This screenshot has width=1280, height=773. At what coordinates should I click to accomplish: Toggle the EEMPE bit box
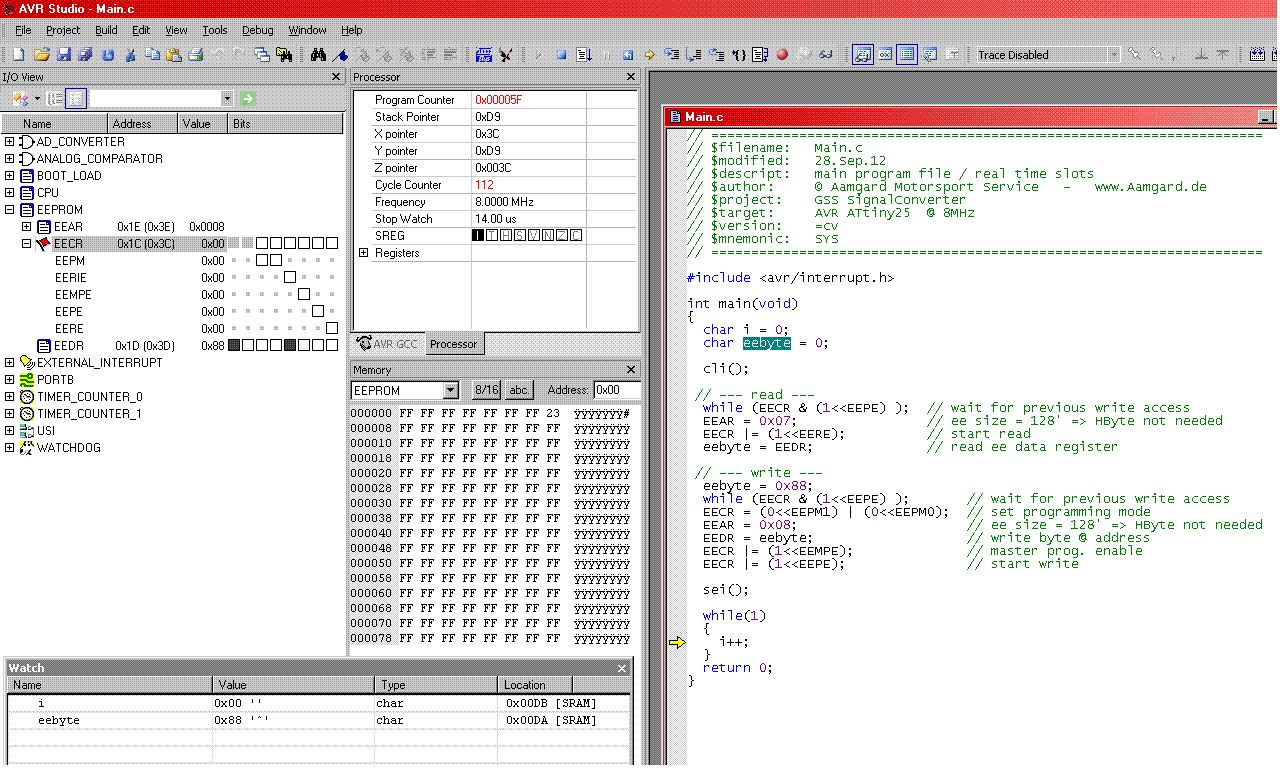click(304, 294)
